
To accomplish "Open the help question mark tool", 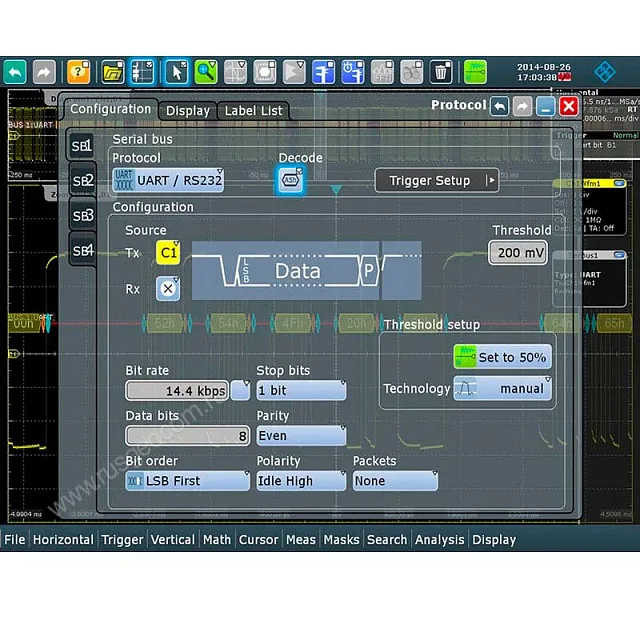I will 78,72.
